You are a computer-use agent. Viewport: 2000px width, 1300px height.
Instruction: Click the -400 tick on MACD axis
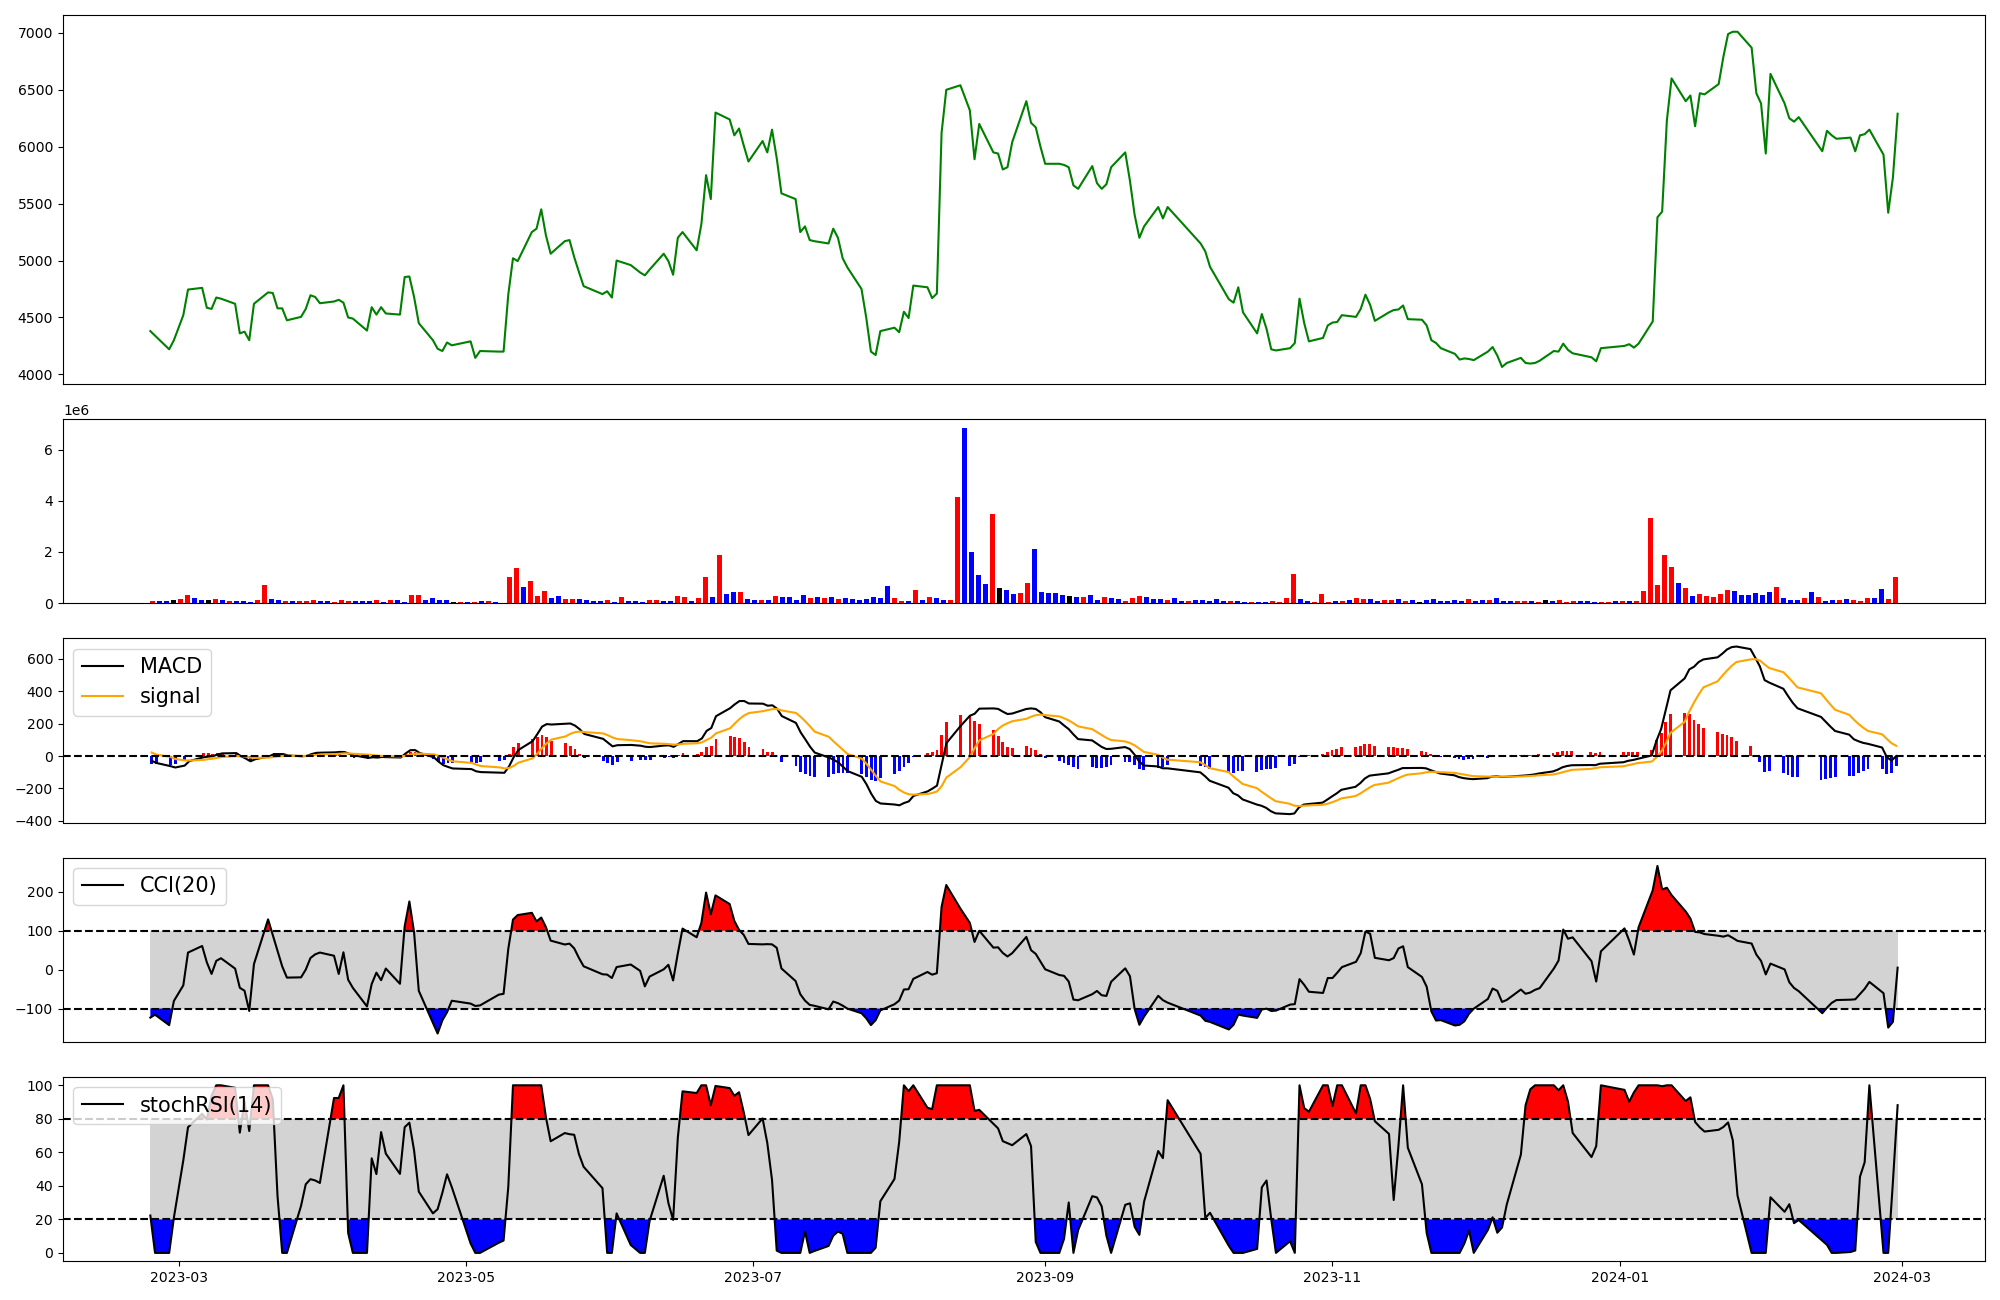point(35,821)
